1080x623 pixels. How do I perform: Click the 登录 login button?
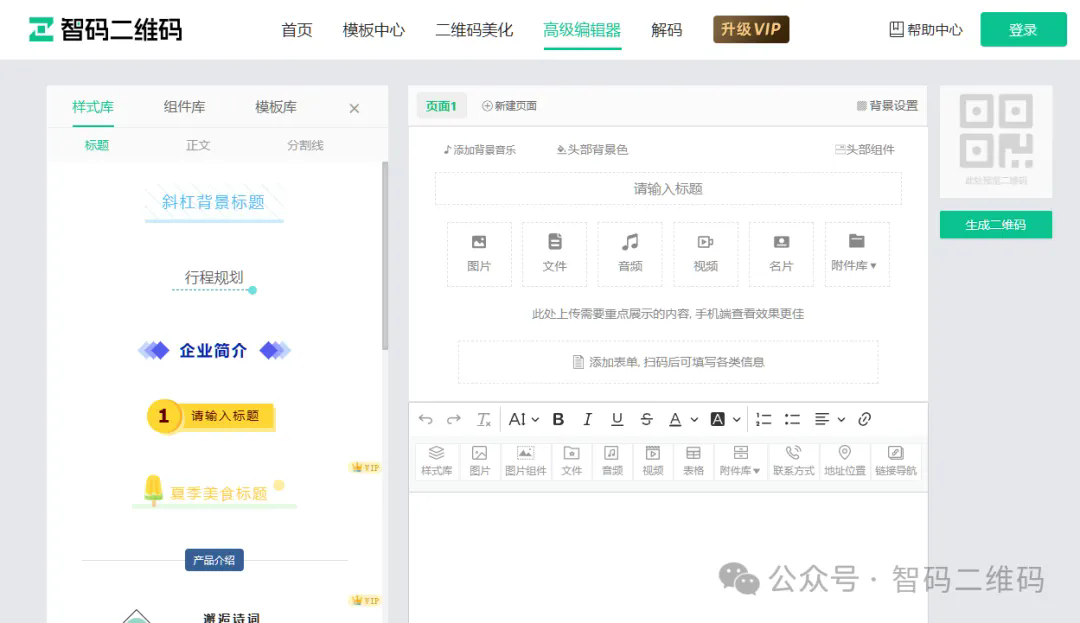(x=1023, y=30)
